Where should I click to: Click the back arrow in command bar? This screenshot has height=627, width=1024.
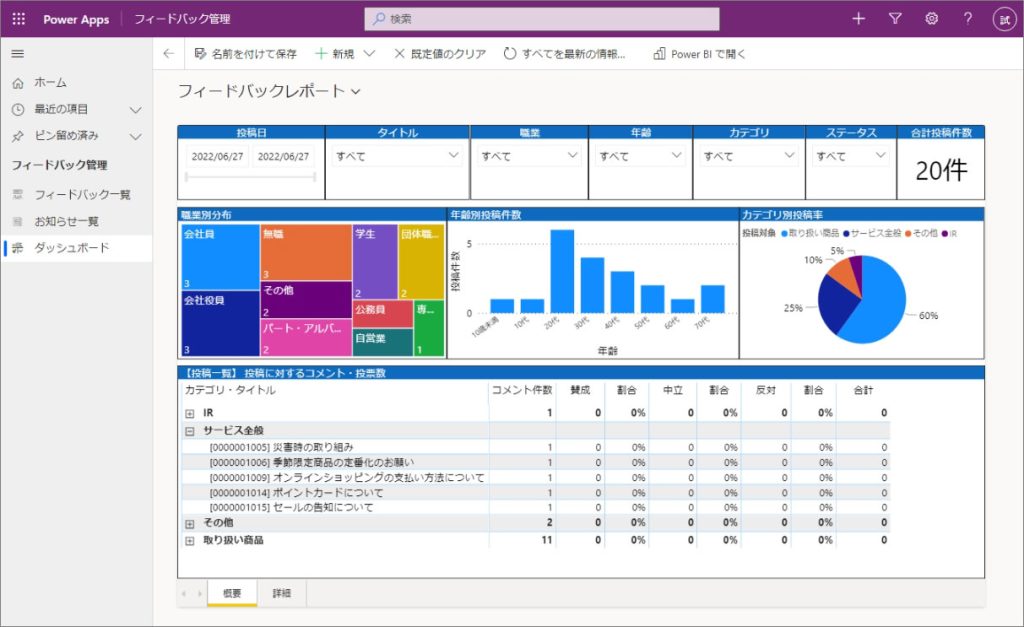pos(168,54)
